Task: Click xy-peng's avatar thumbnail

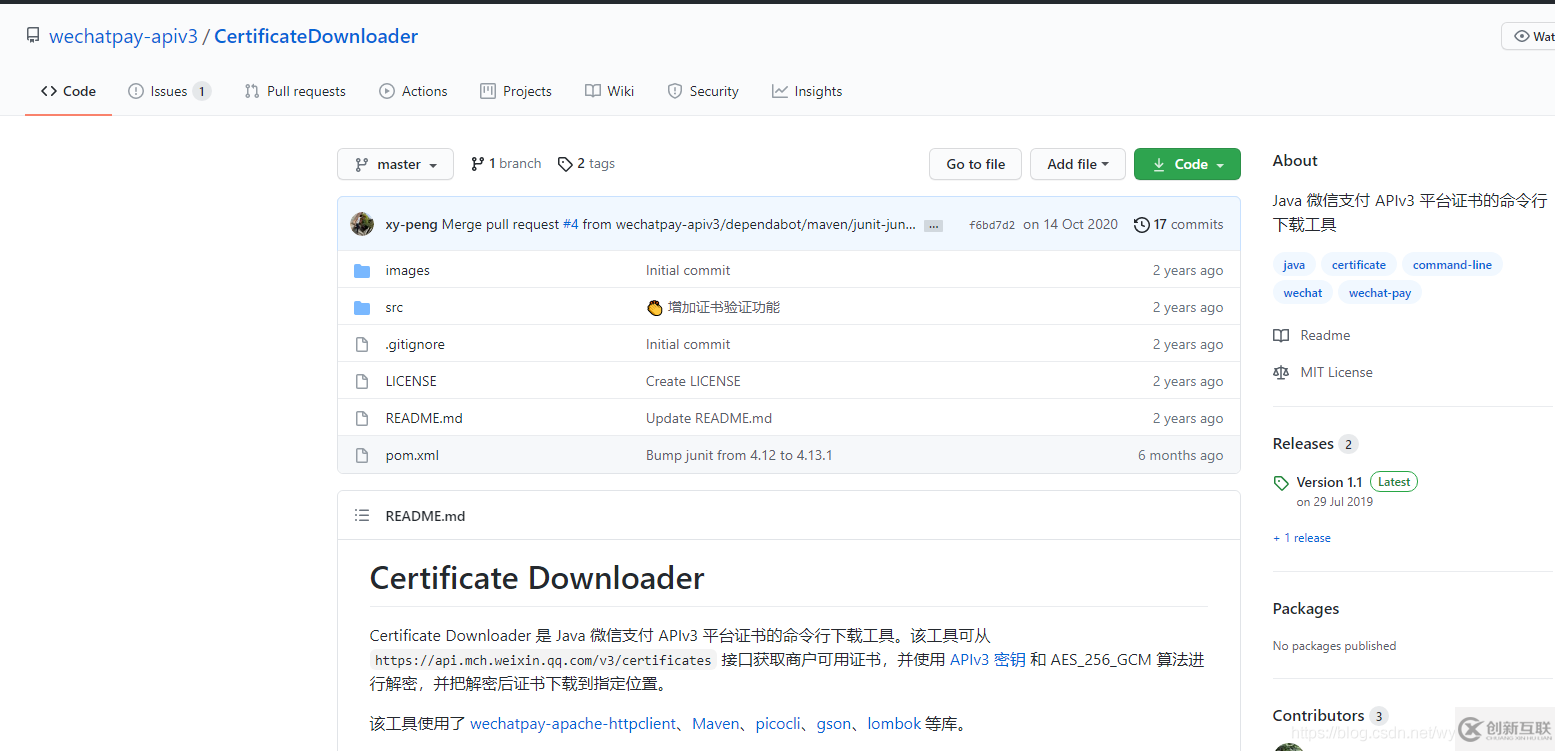Action: point(362,224)
